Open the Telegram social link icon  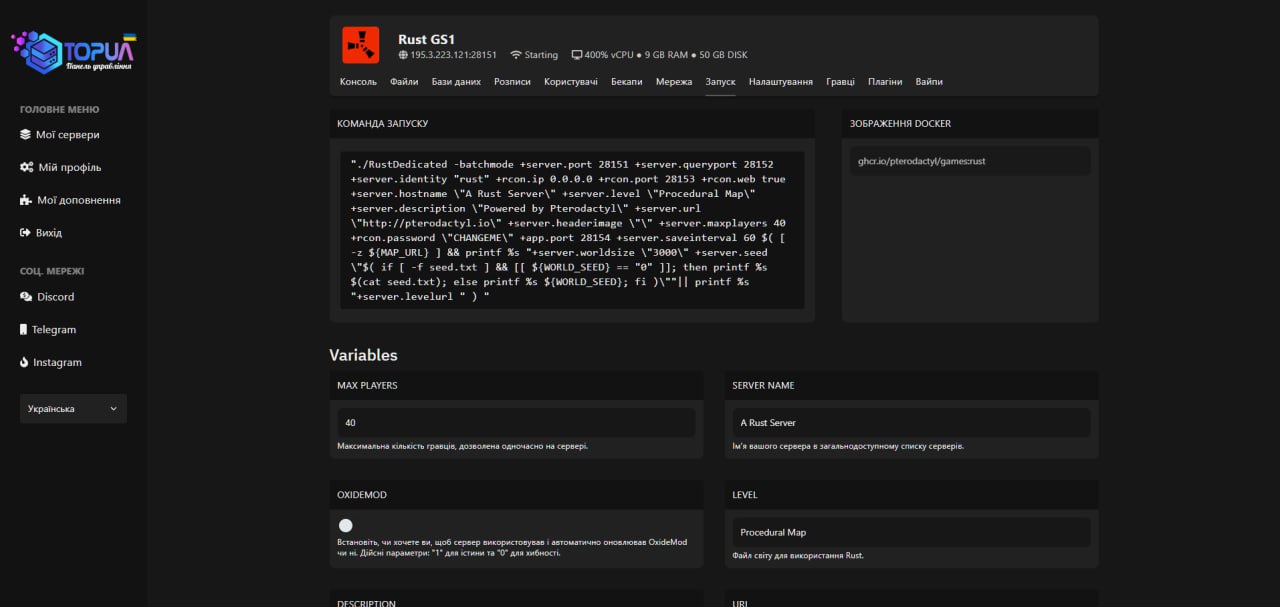tap(24, 330)
